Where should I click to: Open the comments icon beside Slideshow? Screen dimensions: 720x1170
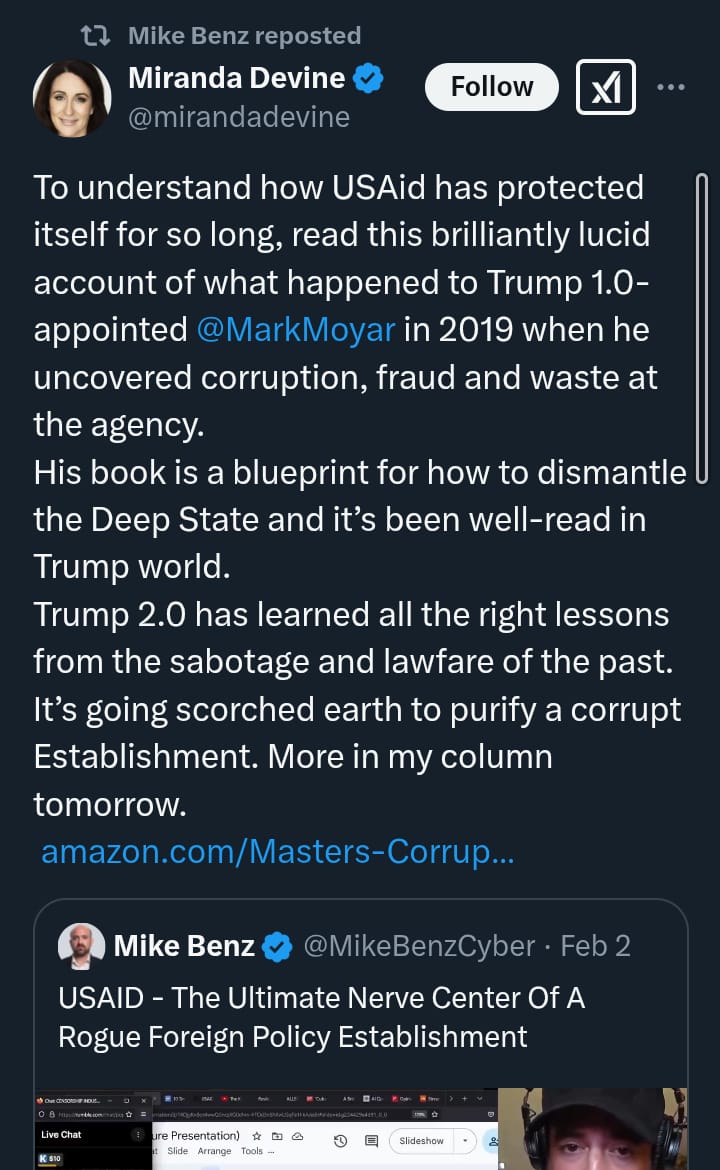pos(371,1141)
